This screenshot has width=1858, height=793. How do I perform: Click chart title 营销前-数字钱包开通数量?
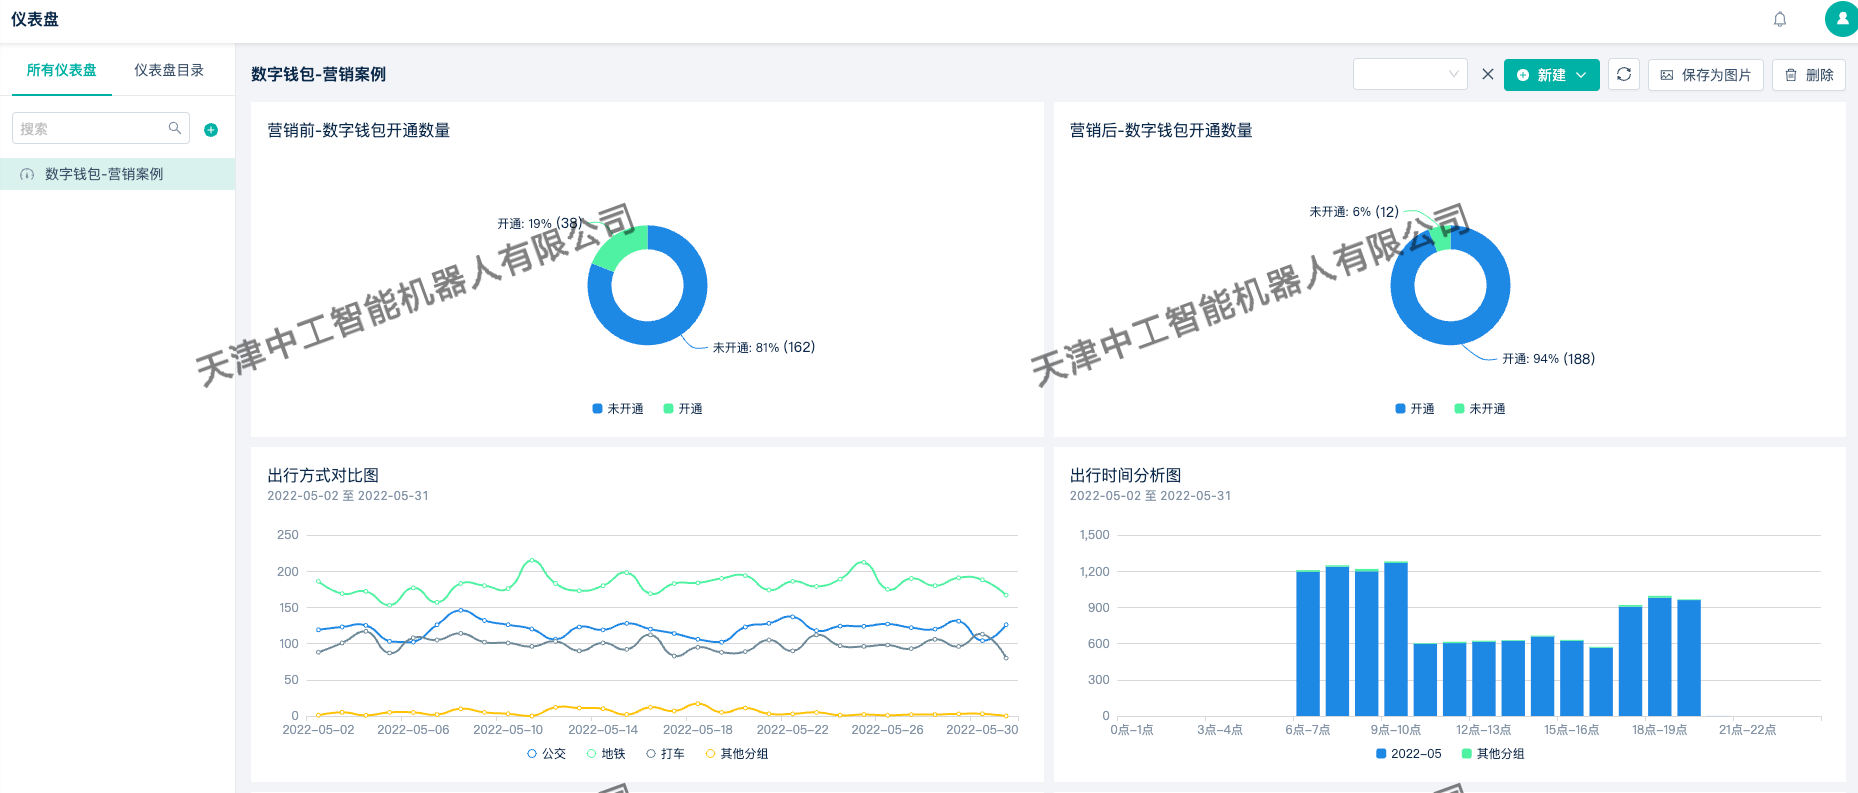pyautogui.click(x=359, y=131)
